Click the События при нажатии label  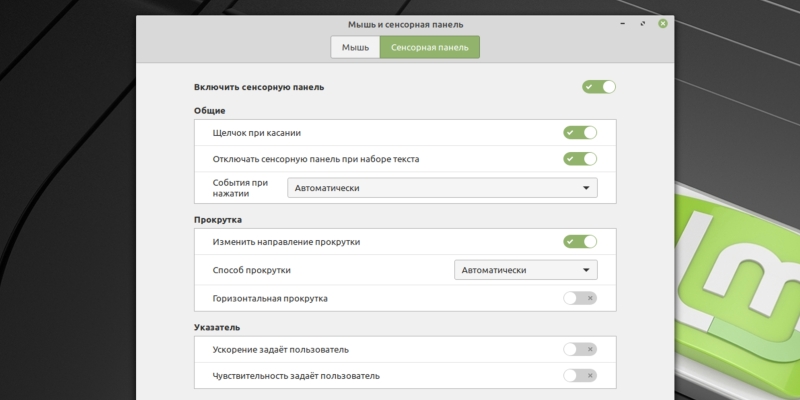click(240, 188)
